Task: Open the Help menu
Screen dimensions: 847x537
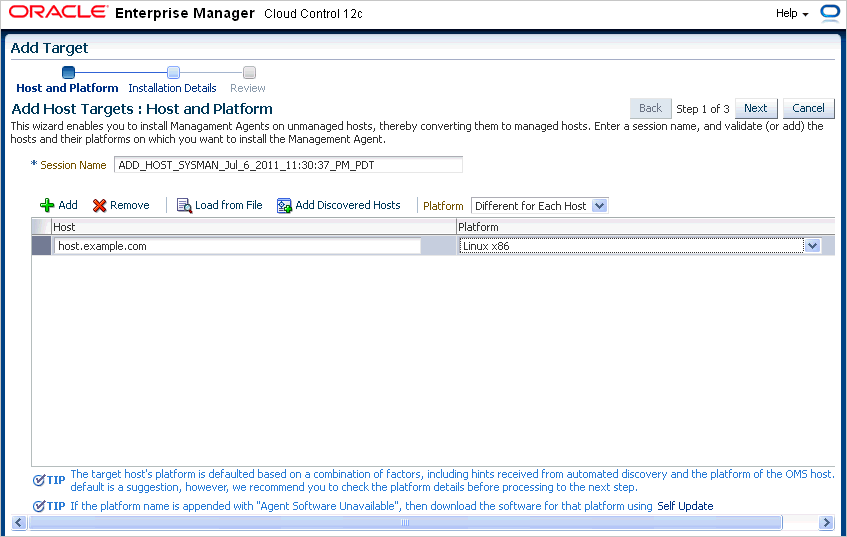Action: point(792,14)
